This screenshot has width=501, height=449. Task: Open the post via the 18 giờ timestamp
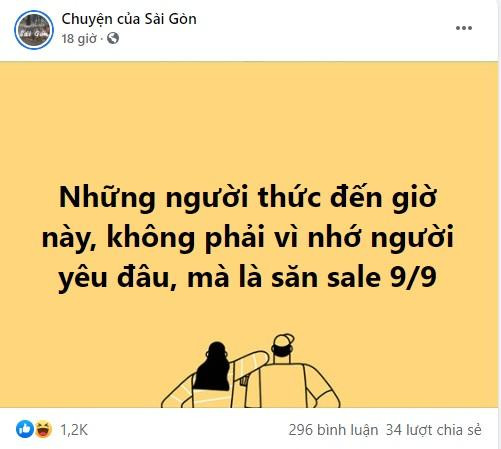pyautogui.click(x=79, y=39)
